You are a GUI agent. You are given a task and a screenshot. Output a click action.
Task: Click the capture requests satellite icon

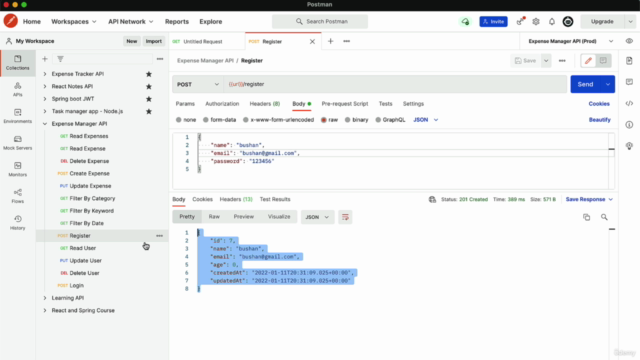click(x=520, y=22)
